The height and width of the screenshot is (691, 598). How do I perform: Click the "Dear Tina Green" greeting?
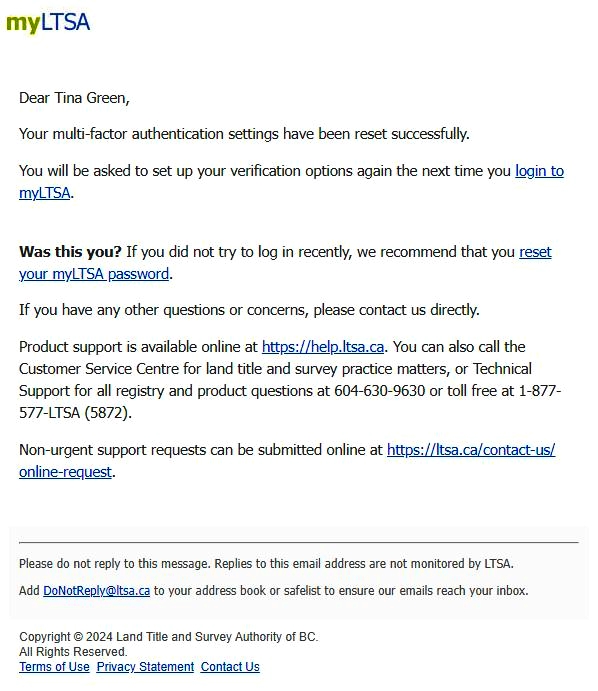[74, 98]
